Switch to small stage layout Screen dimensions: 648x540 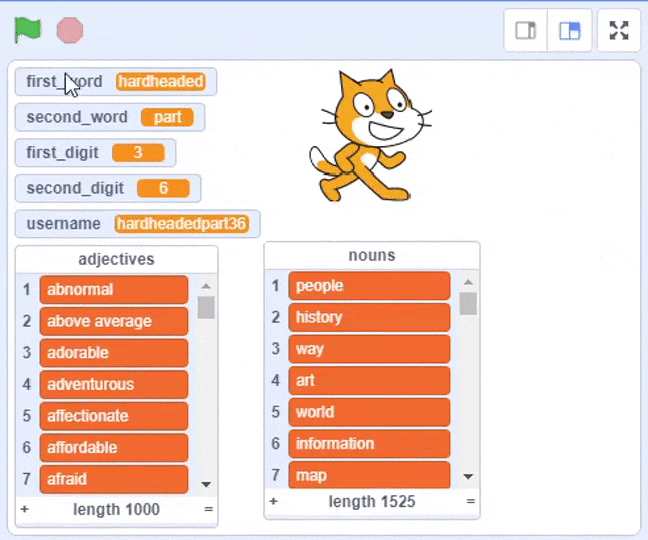click(x=526, y=30)
